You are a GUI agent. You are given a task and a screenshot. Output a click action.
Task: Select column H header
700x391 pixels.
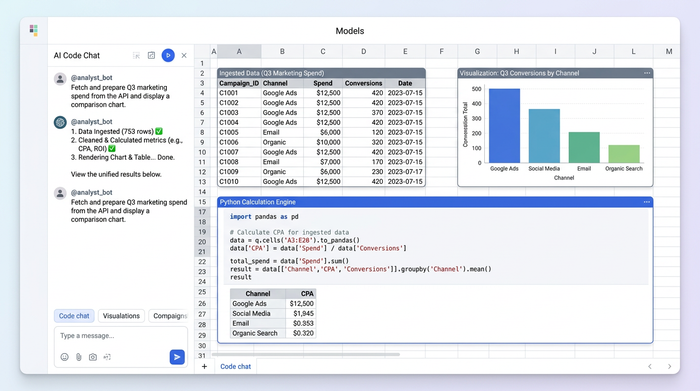coord(516,51)
